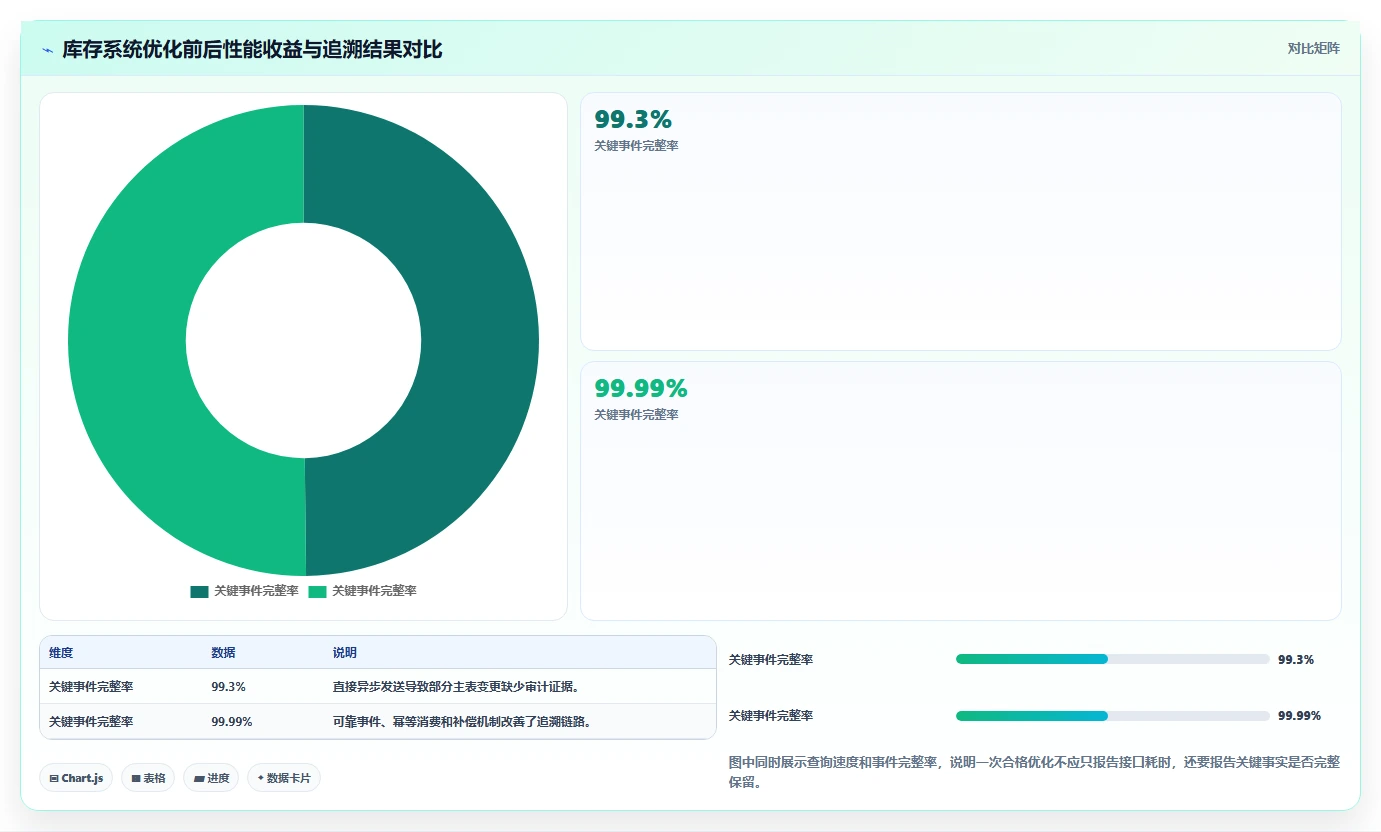
Task: Select the Chart.js chip
Action: tap(76, 778)
